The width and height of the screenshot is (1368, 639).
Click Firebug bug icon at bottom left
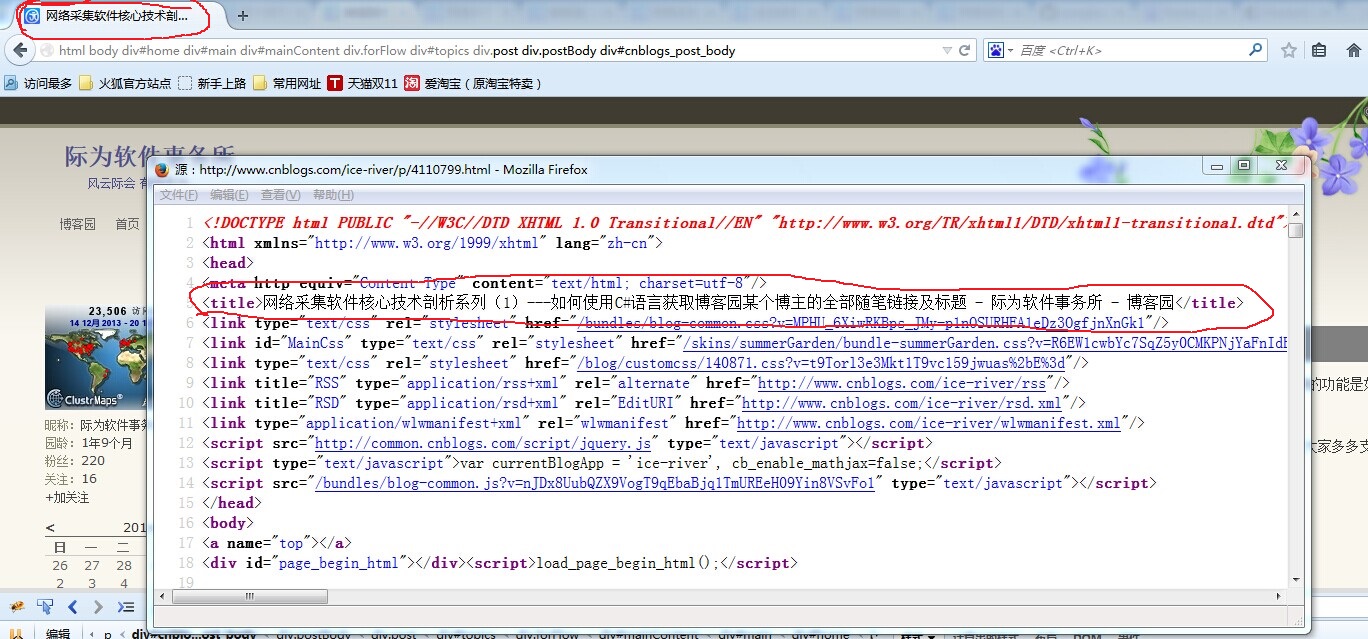click(15, 606)
